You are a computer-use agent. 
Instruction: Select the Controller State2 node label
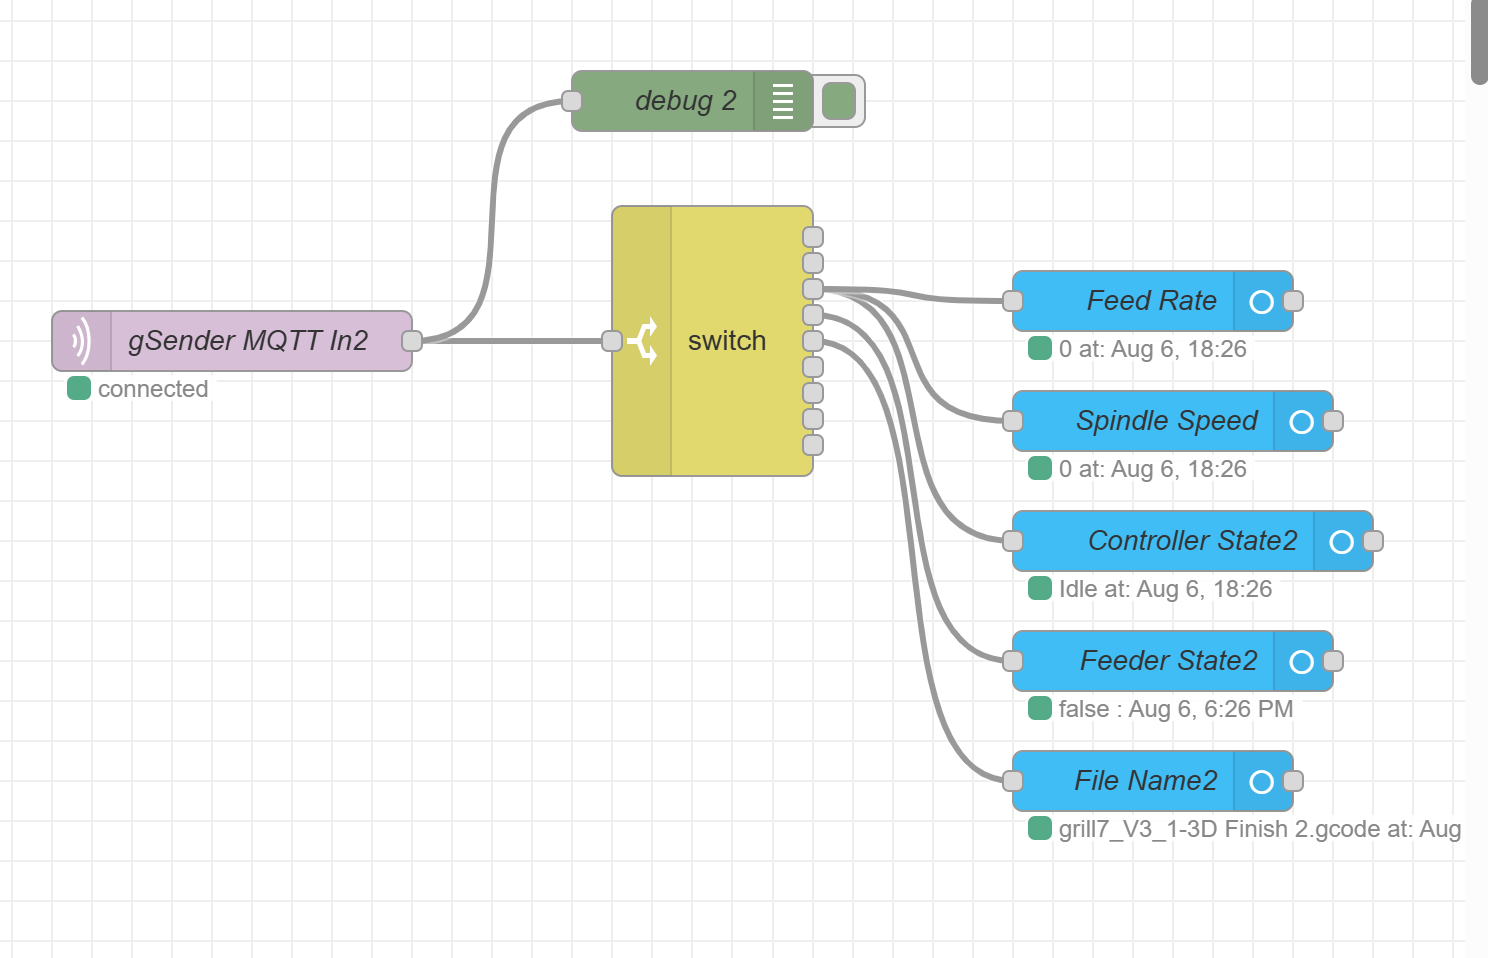(x=1193, y=541)
